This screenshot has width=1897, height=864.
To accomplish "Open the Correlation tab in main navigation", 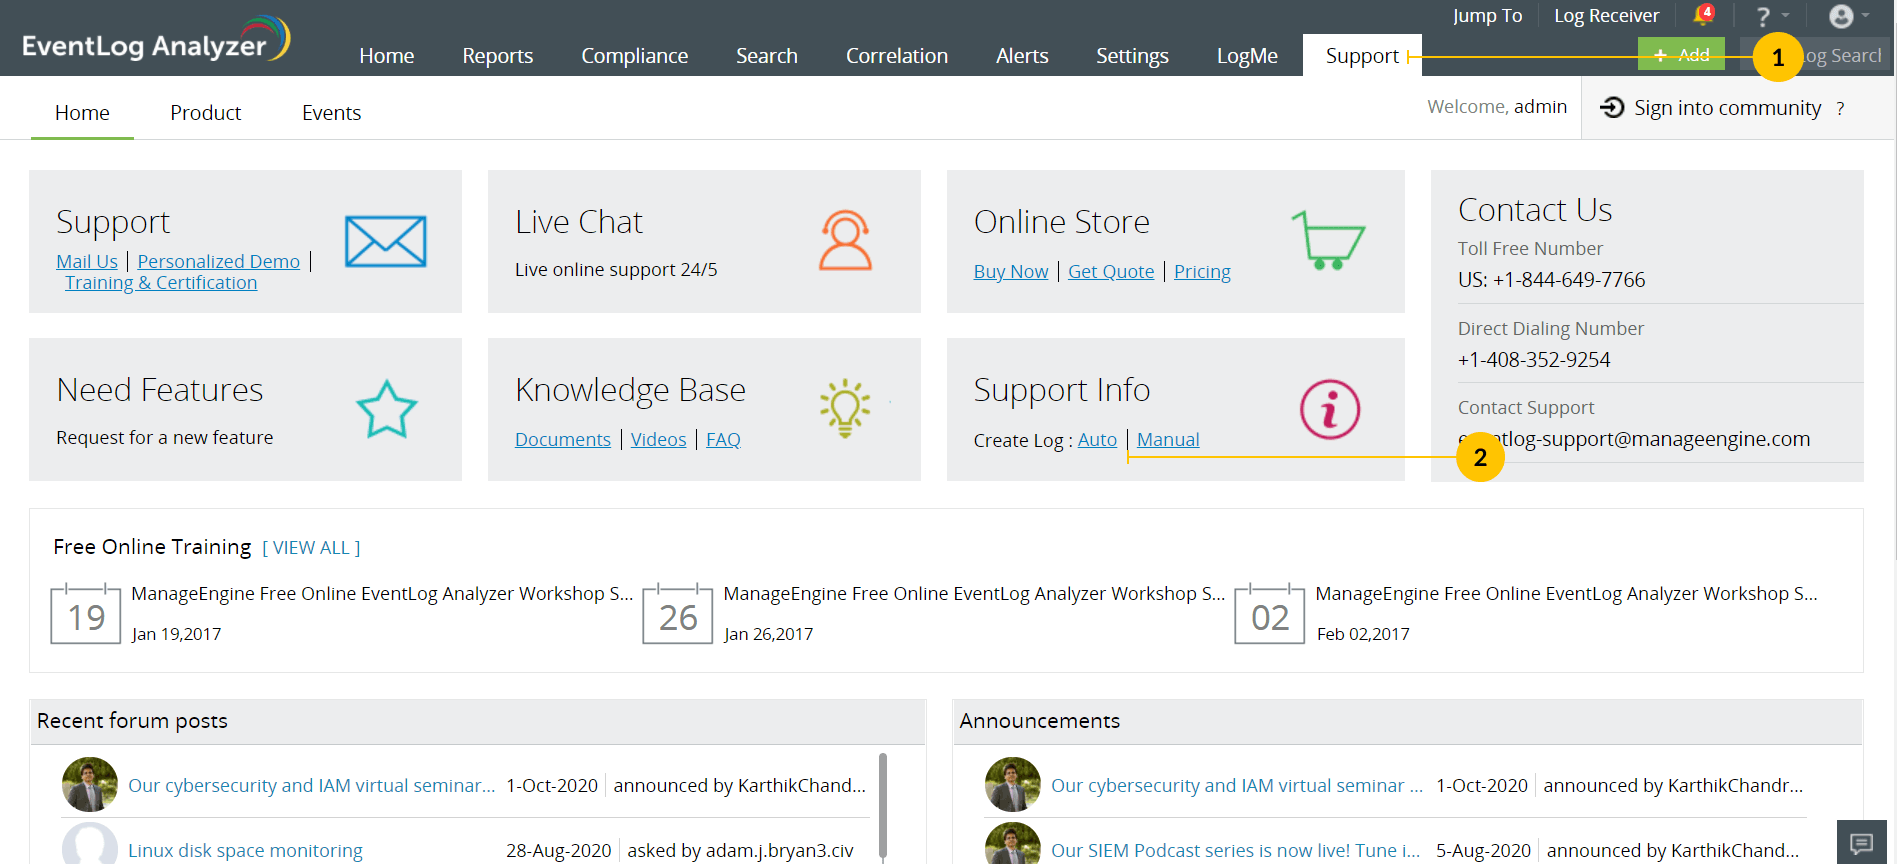I will click(x=896, y=56).
